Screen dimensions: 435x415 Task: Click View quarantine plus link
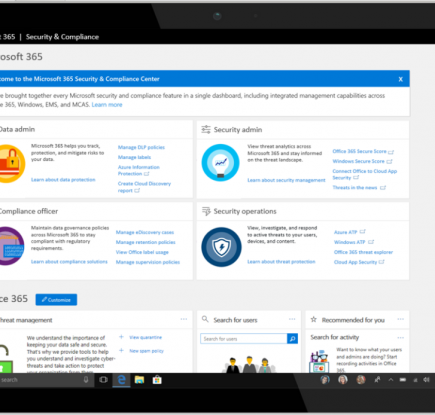tap(141, 337)
